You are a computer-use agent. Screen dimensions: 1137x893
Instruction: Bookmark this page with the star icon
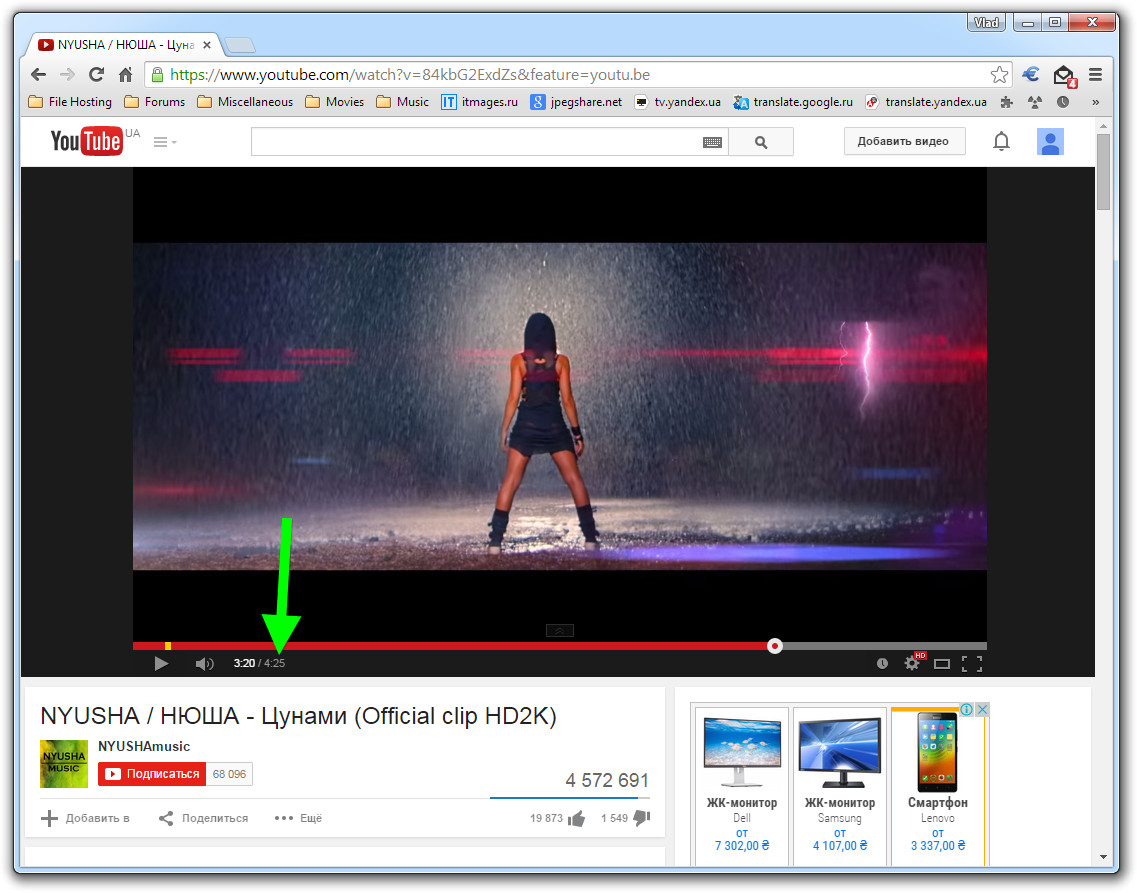(999, 75)
